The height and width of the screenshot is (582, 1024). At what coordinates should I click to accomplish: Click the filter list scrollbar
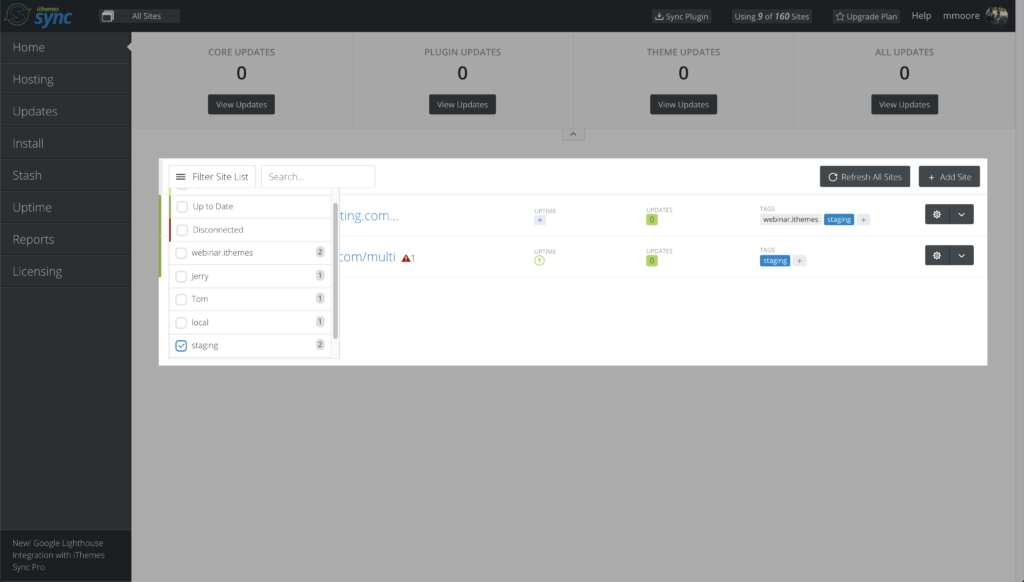[336, 271]
